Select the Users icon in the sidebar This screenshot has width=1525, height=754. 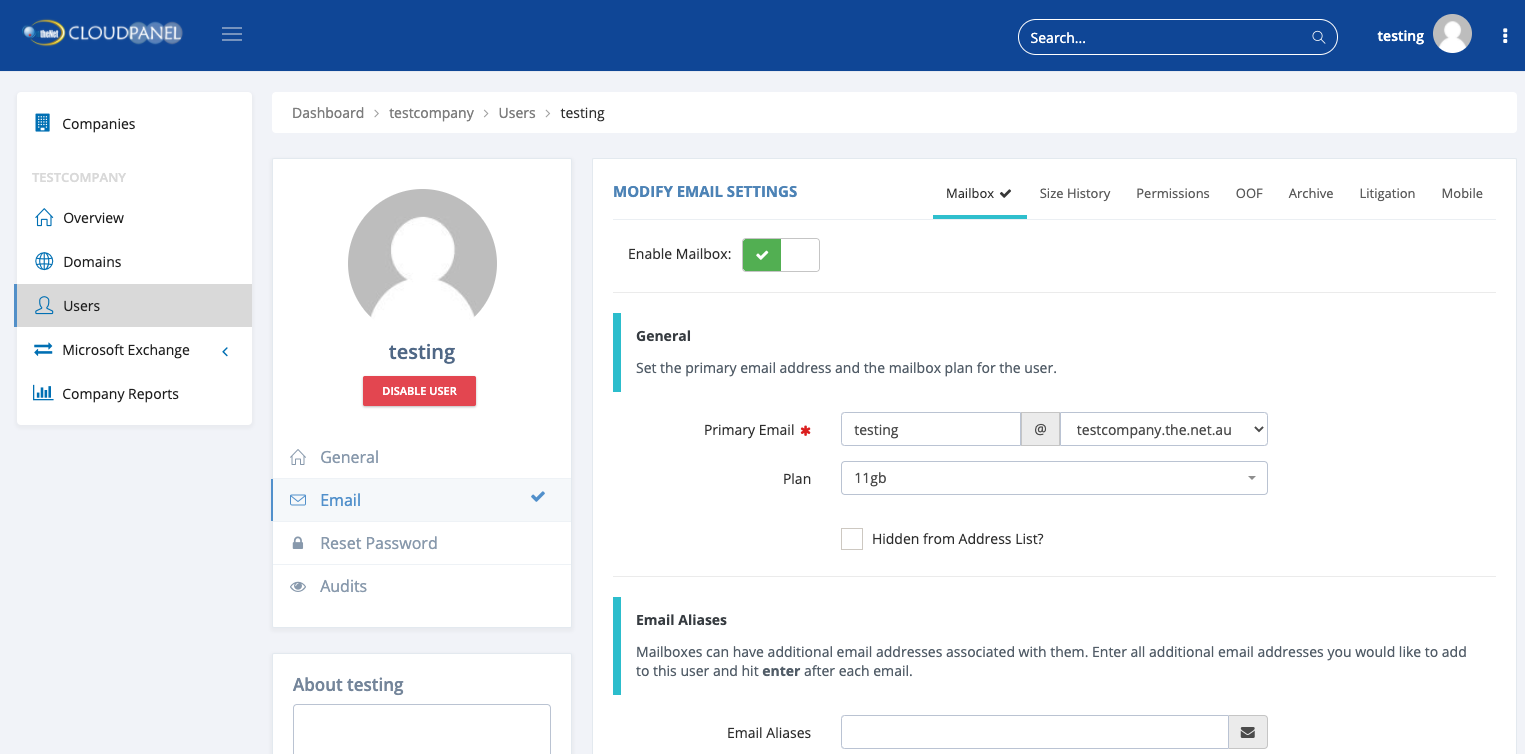tap(44, 305)
